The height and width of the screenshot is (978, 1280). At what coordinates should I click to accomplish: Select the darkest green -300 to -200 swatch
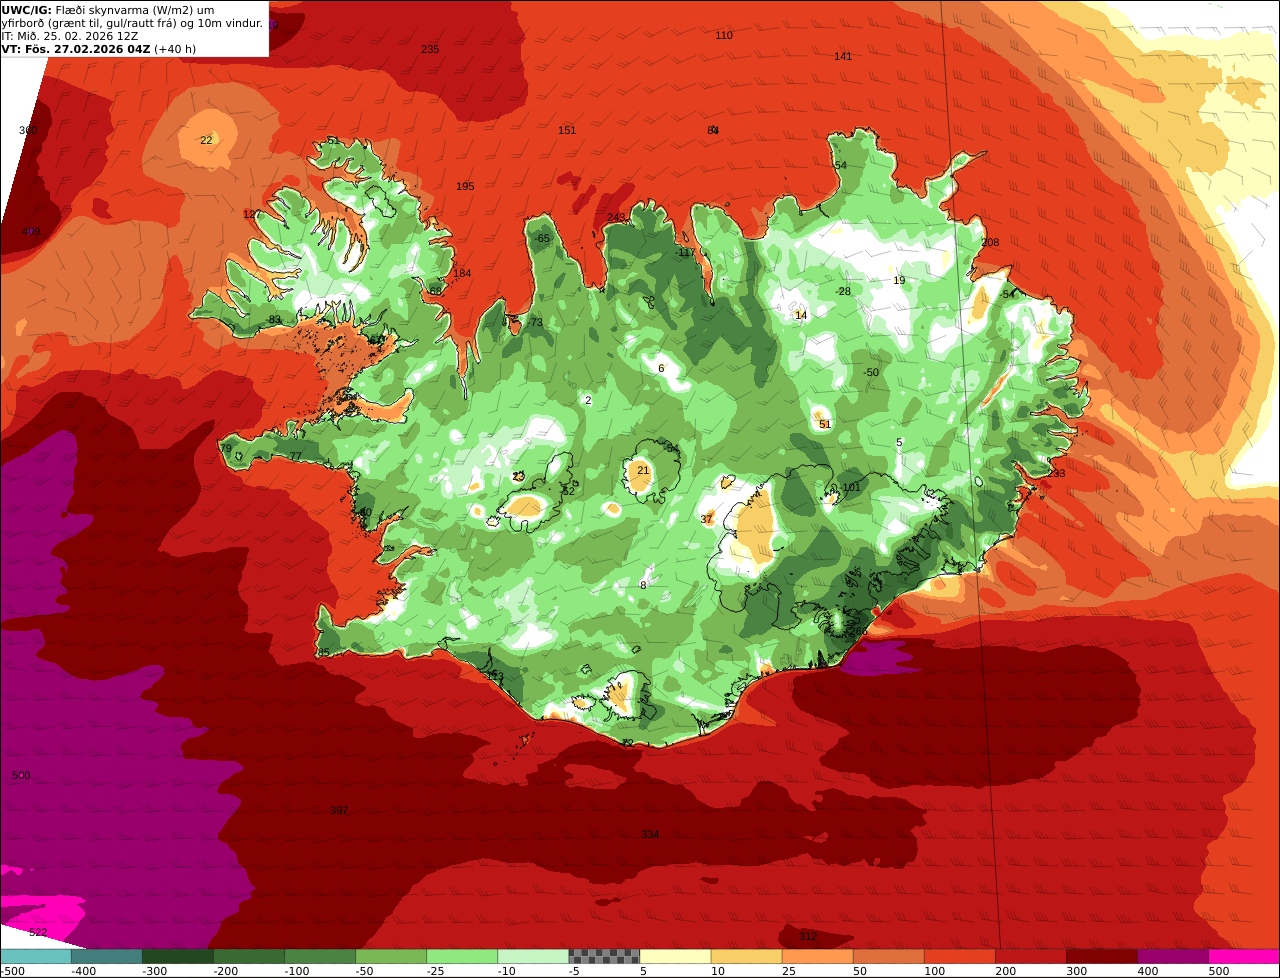178,956
